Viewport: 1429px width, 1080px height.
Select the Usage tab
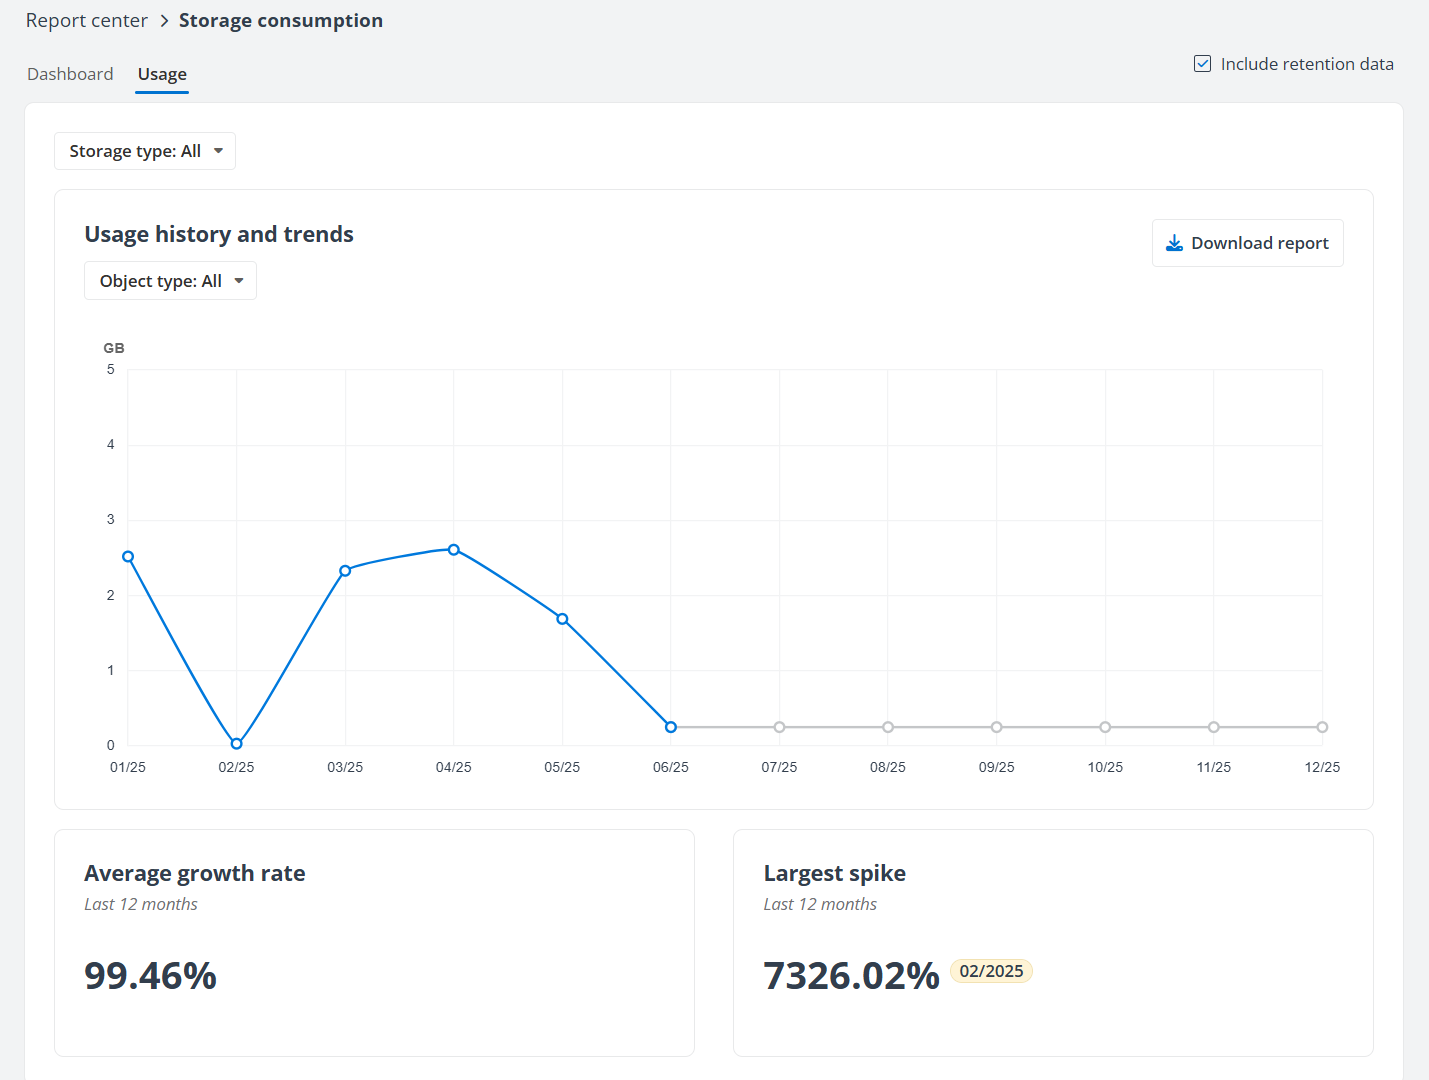tap(162, 74)
